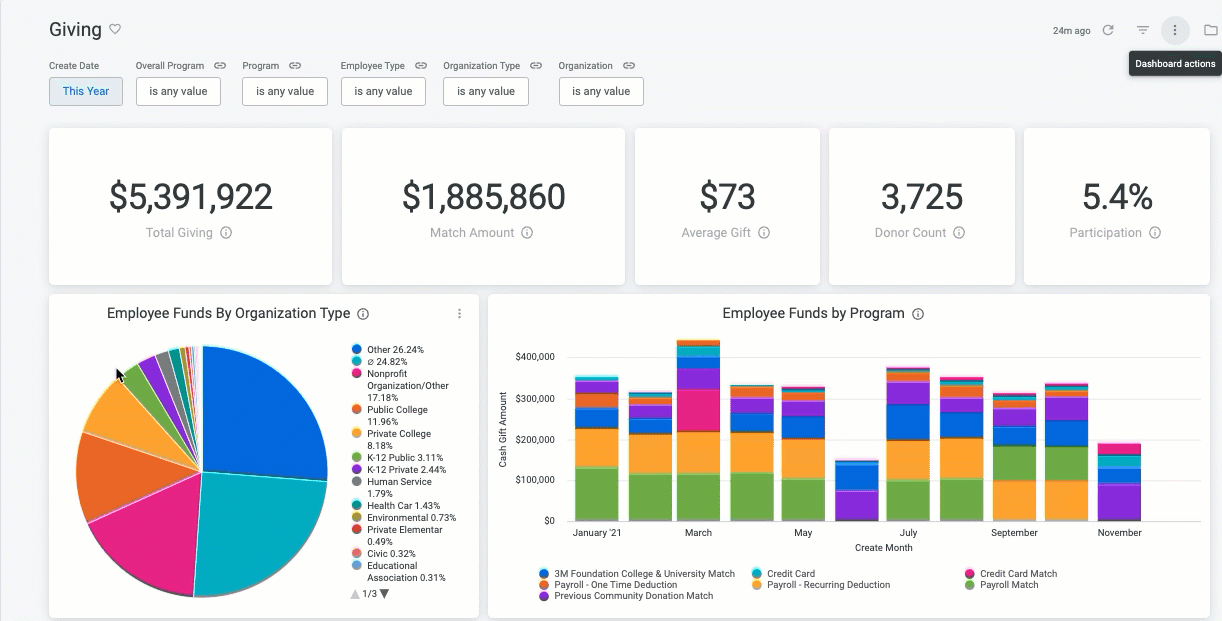Click link icon beside Overall Program filter

pyautogui.click(x=220, y=66)
